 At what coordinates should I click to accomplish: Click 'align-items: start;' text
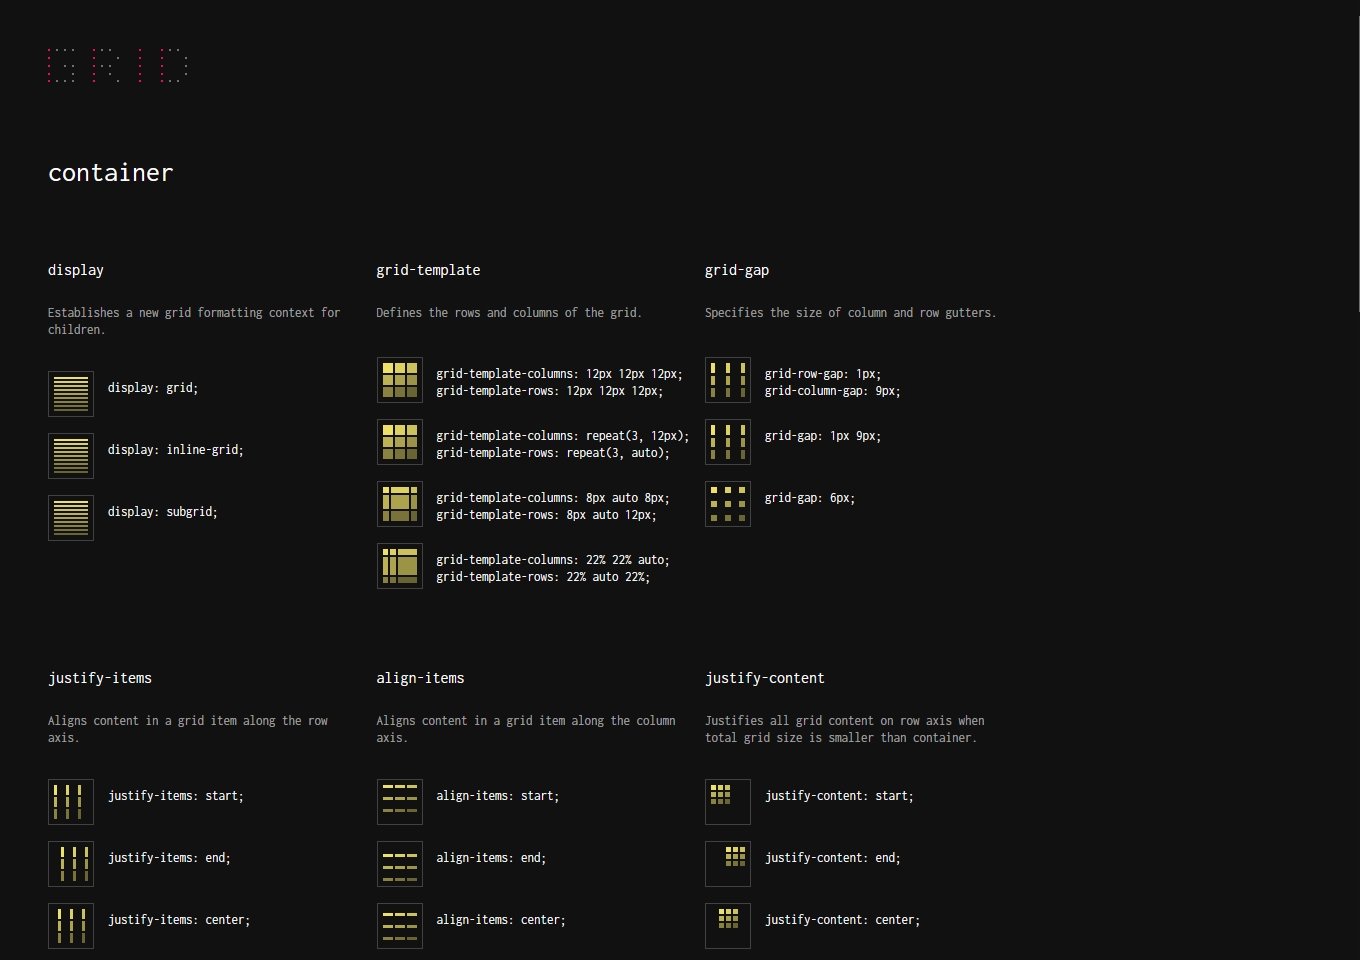click(x=498, y=796)
